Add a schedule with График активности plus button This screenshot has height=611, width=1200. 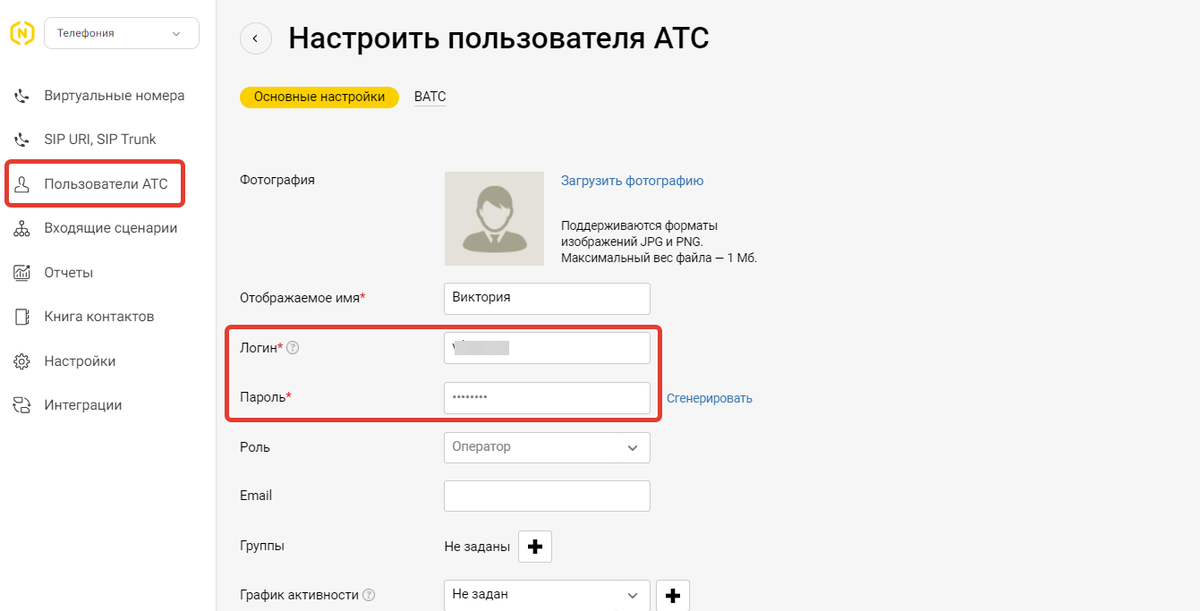tap(673, 595)
